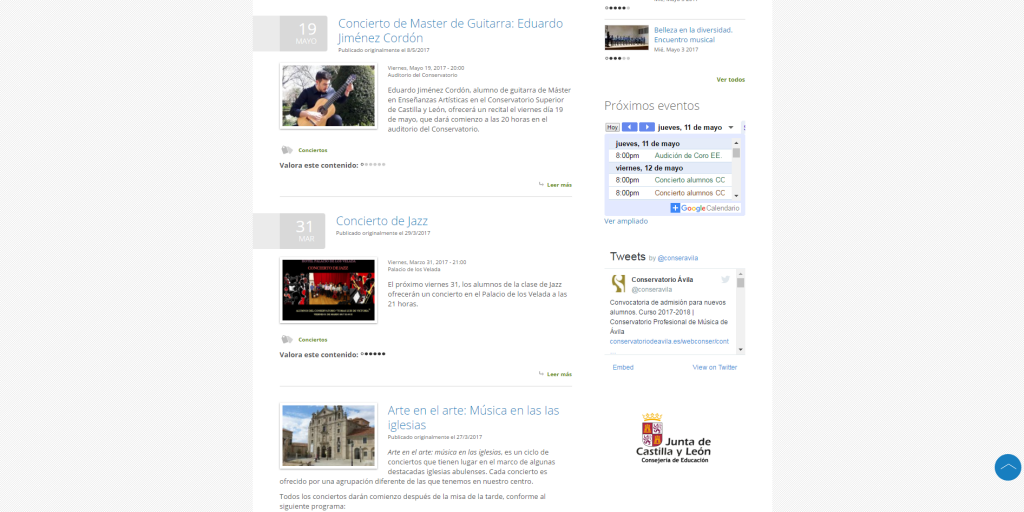
Task: Open the guitarist photo thumbnail
Action: point(328,96)
